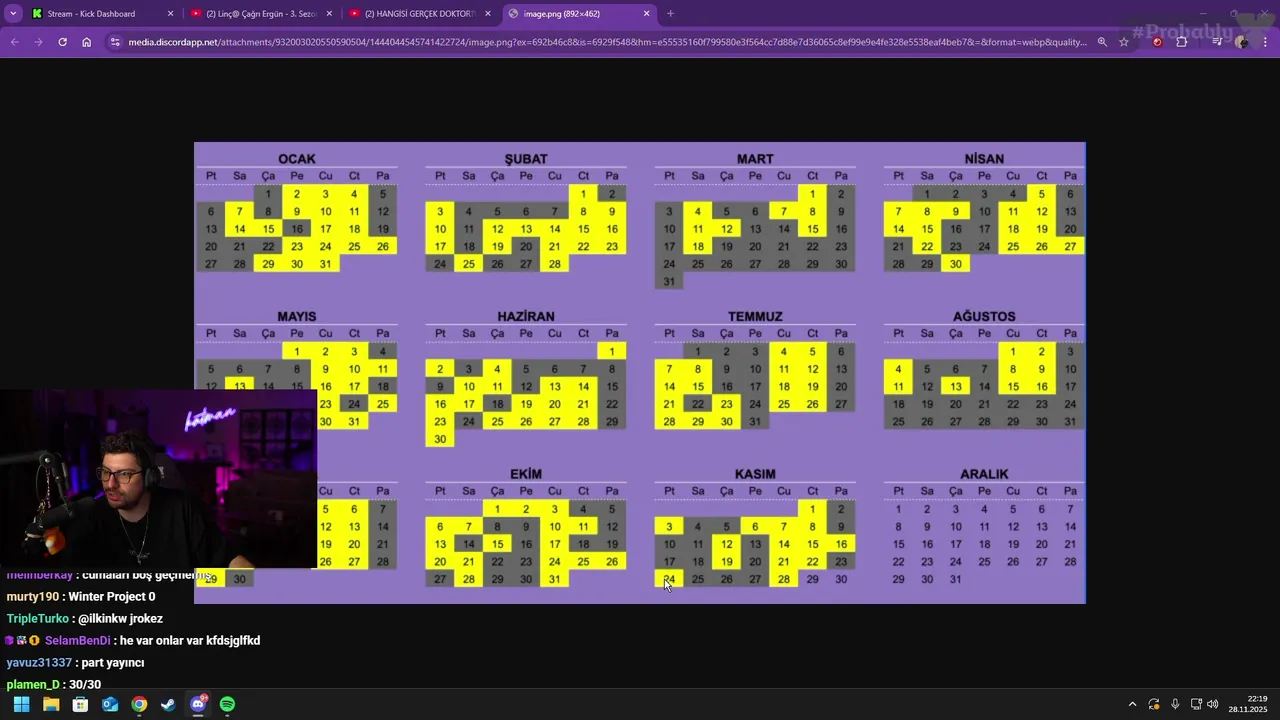
Task: Click the HAZİRAN month heading
Action: [526, 316]
